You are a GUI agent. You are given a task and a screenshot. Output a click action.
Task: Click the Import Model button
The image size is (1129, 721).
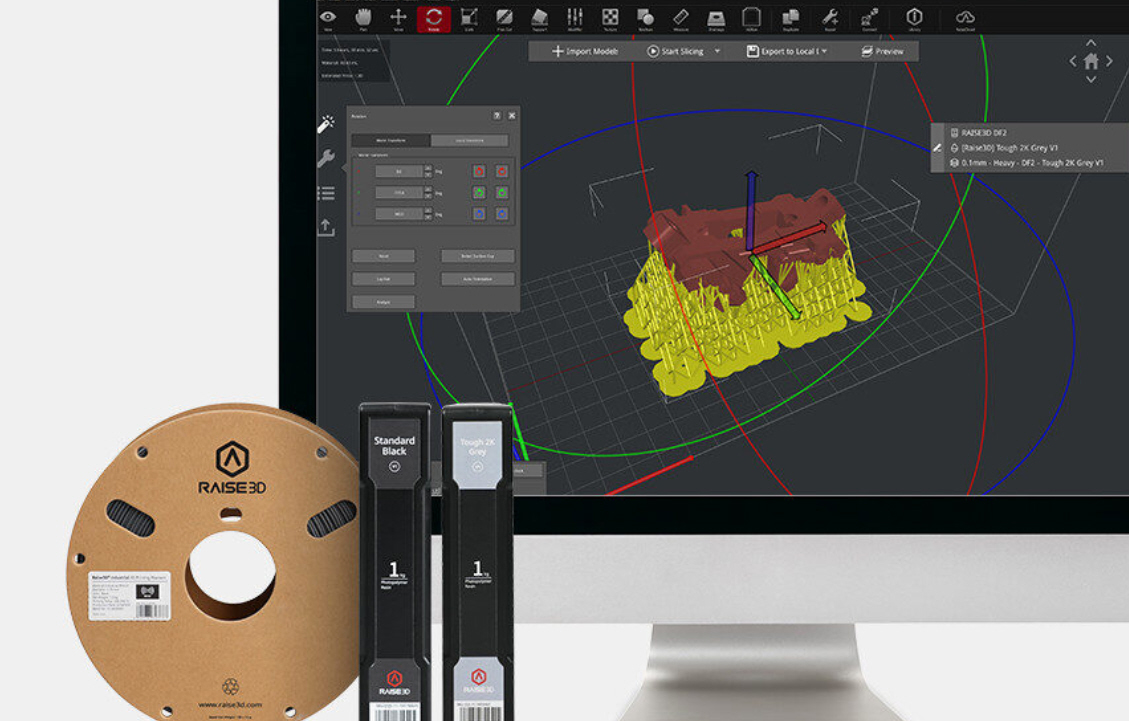pyautogui.click(x=585, y=51)
